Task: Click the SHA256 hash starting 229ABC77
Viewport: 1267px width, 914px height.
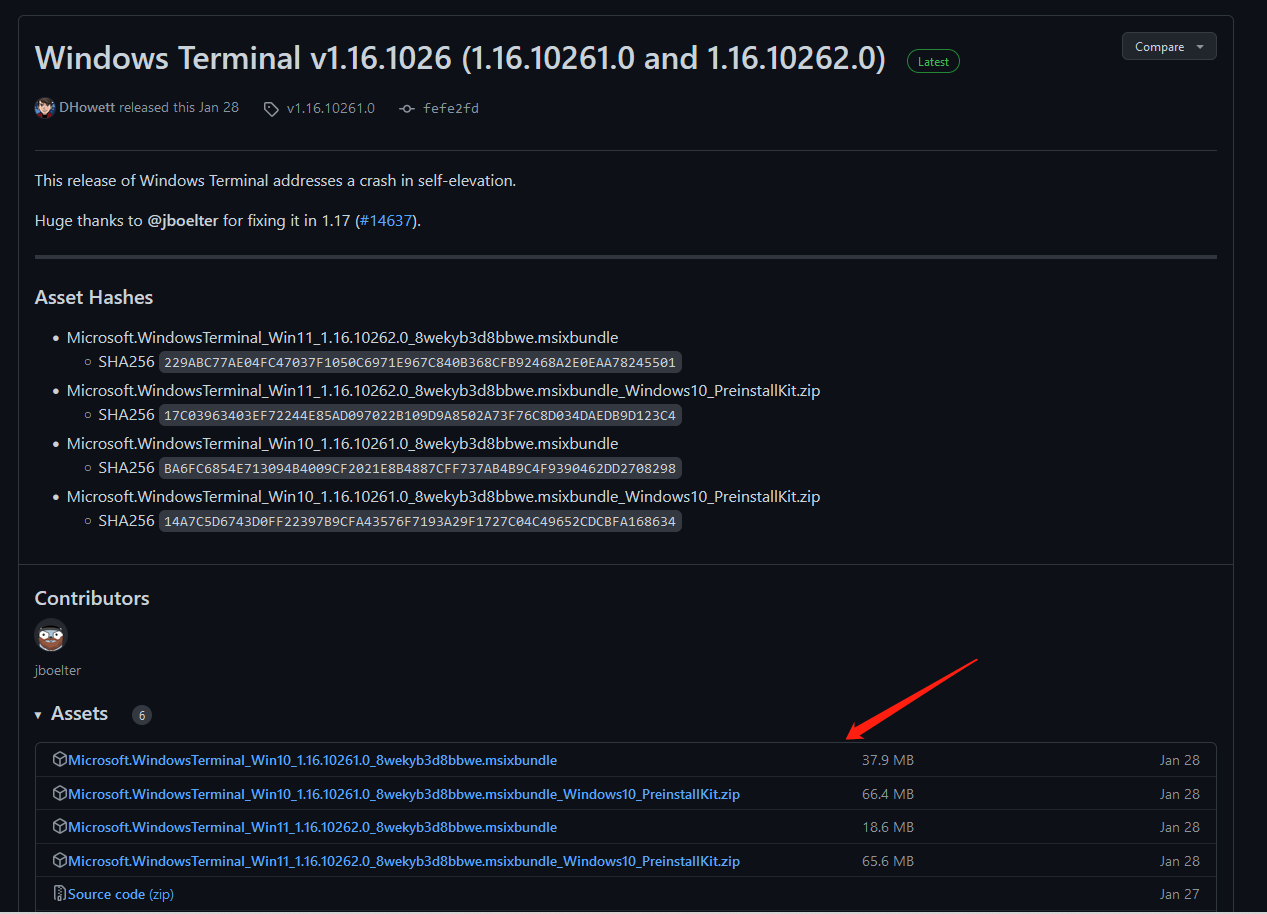Action: 420,362
